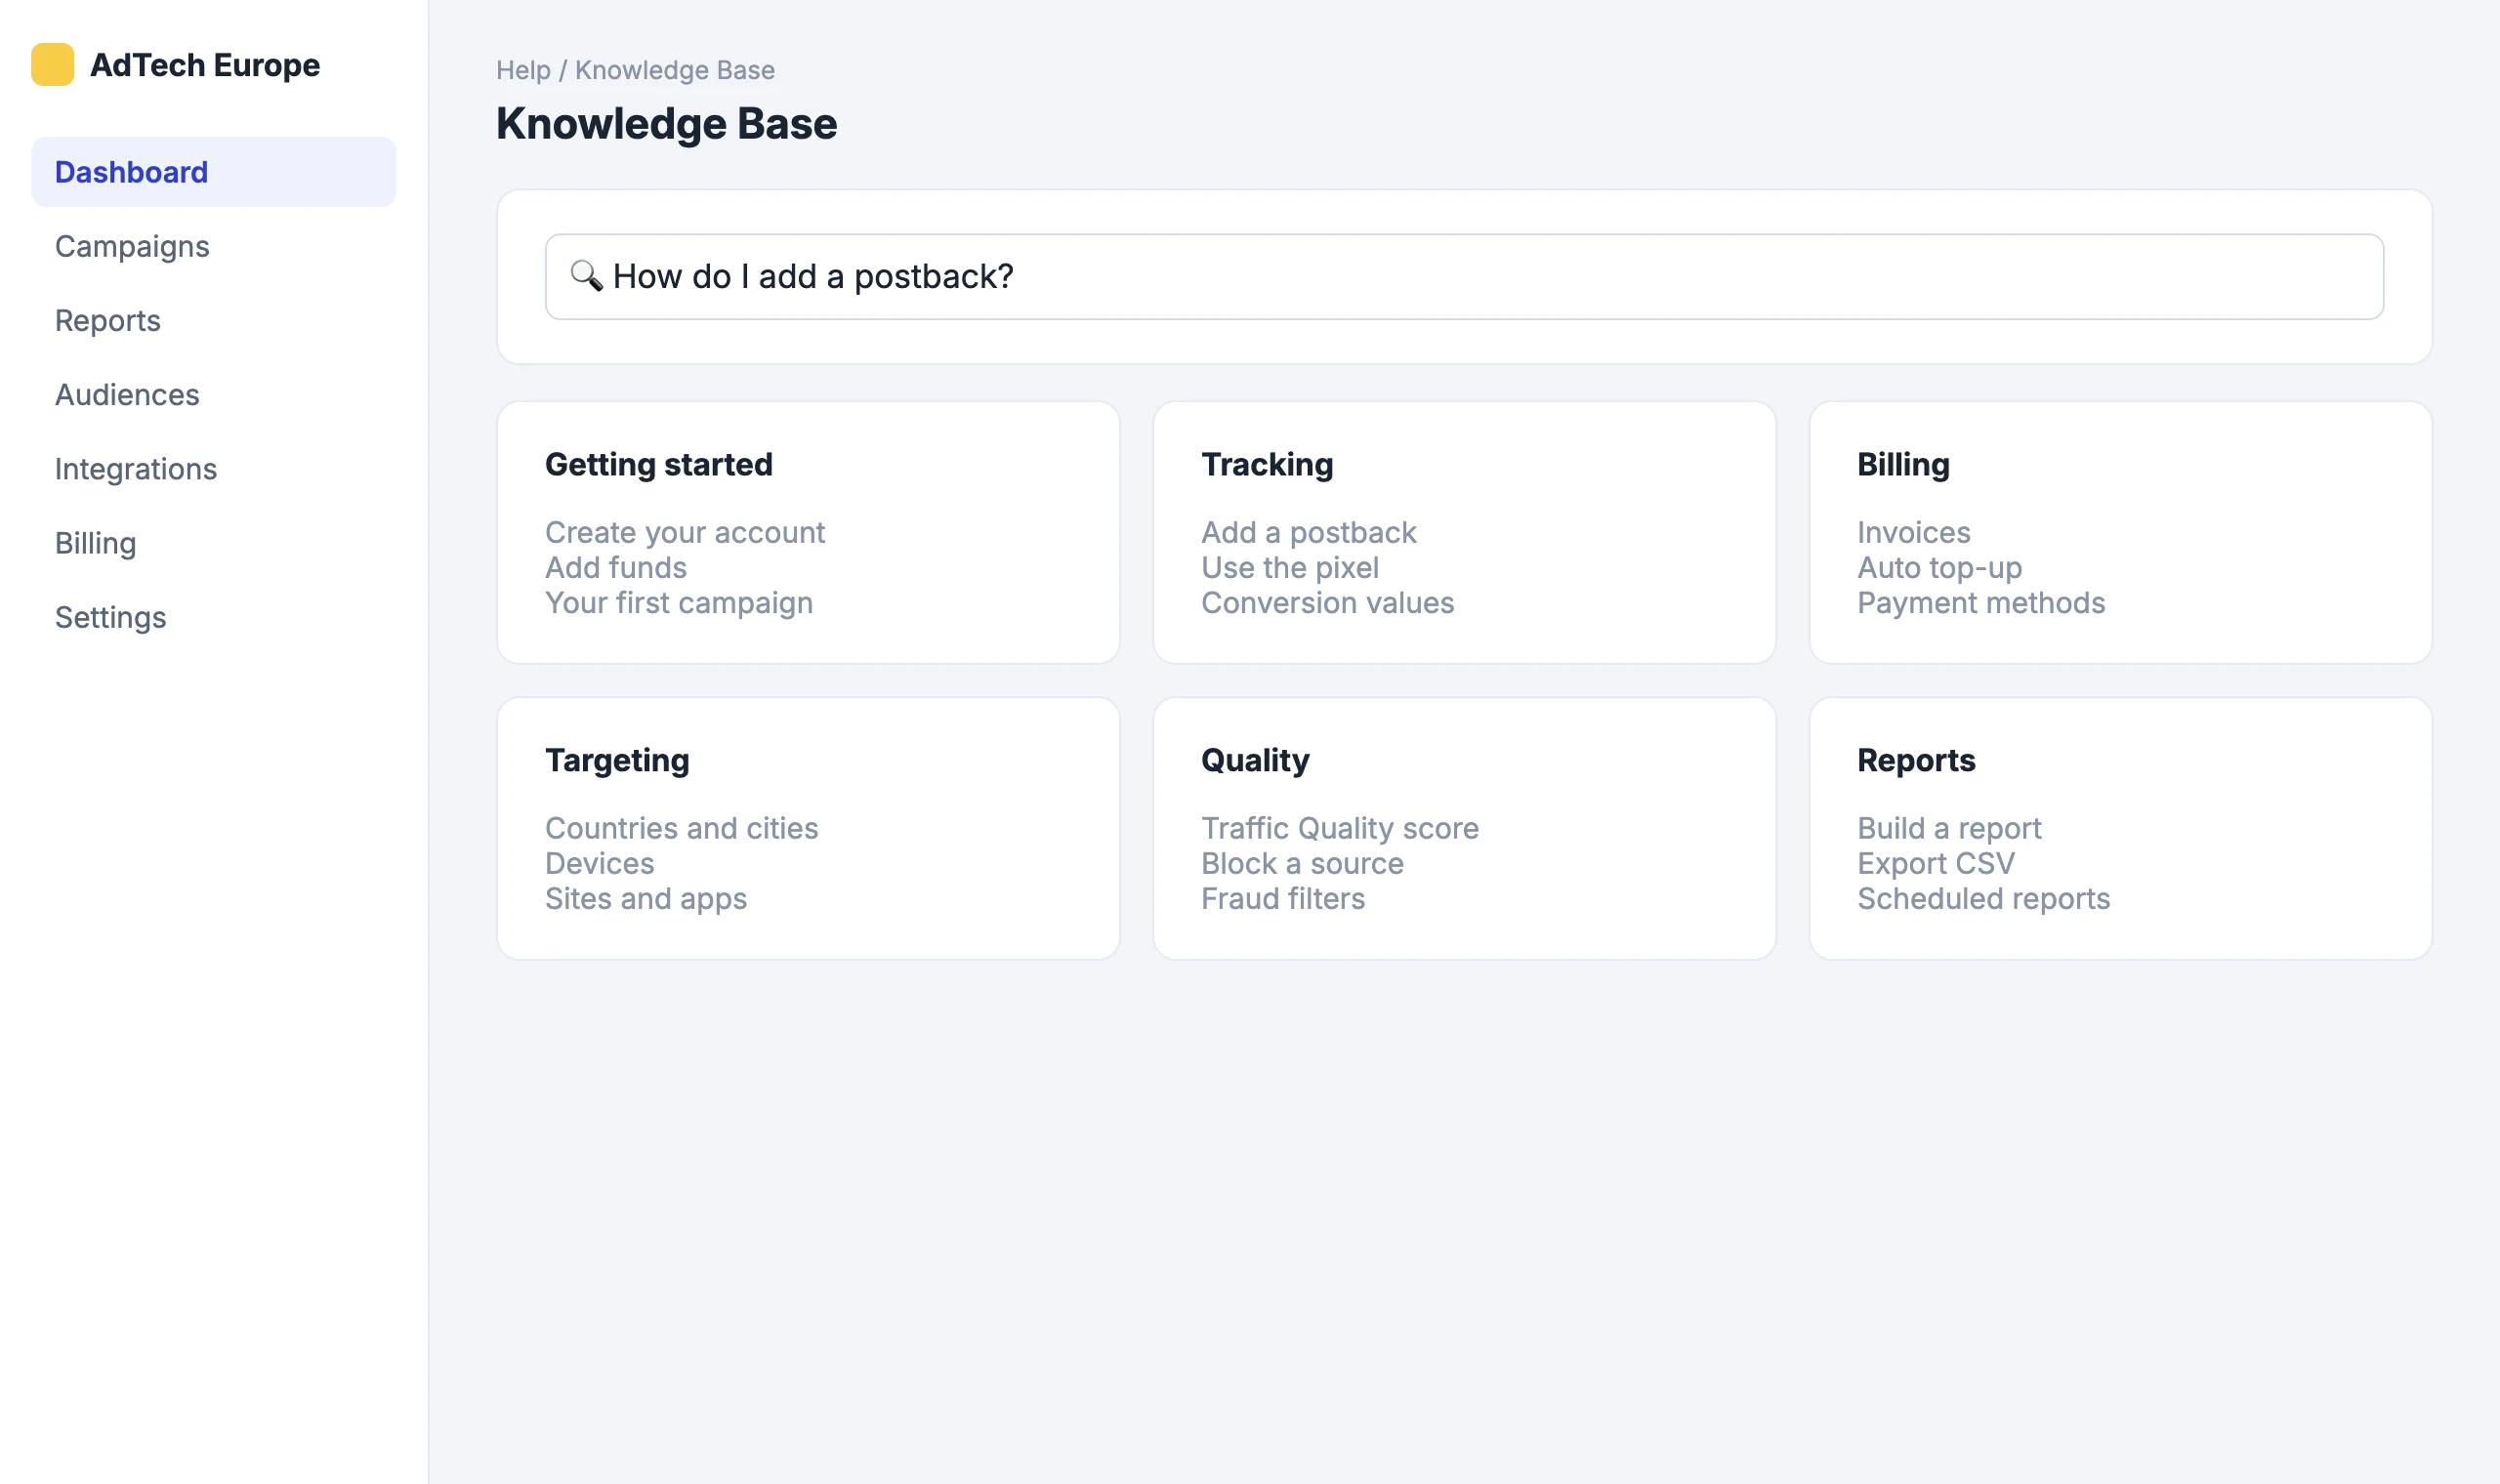Image resolution: width=2500 pixels, height=1484 pixels.
Task: Open the Invoices article
Action: tap(1914, 532)
